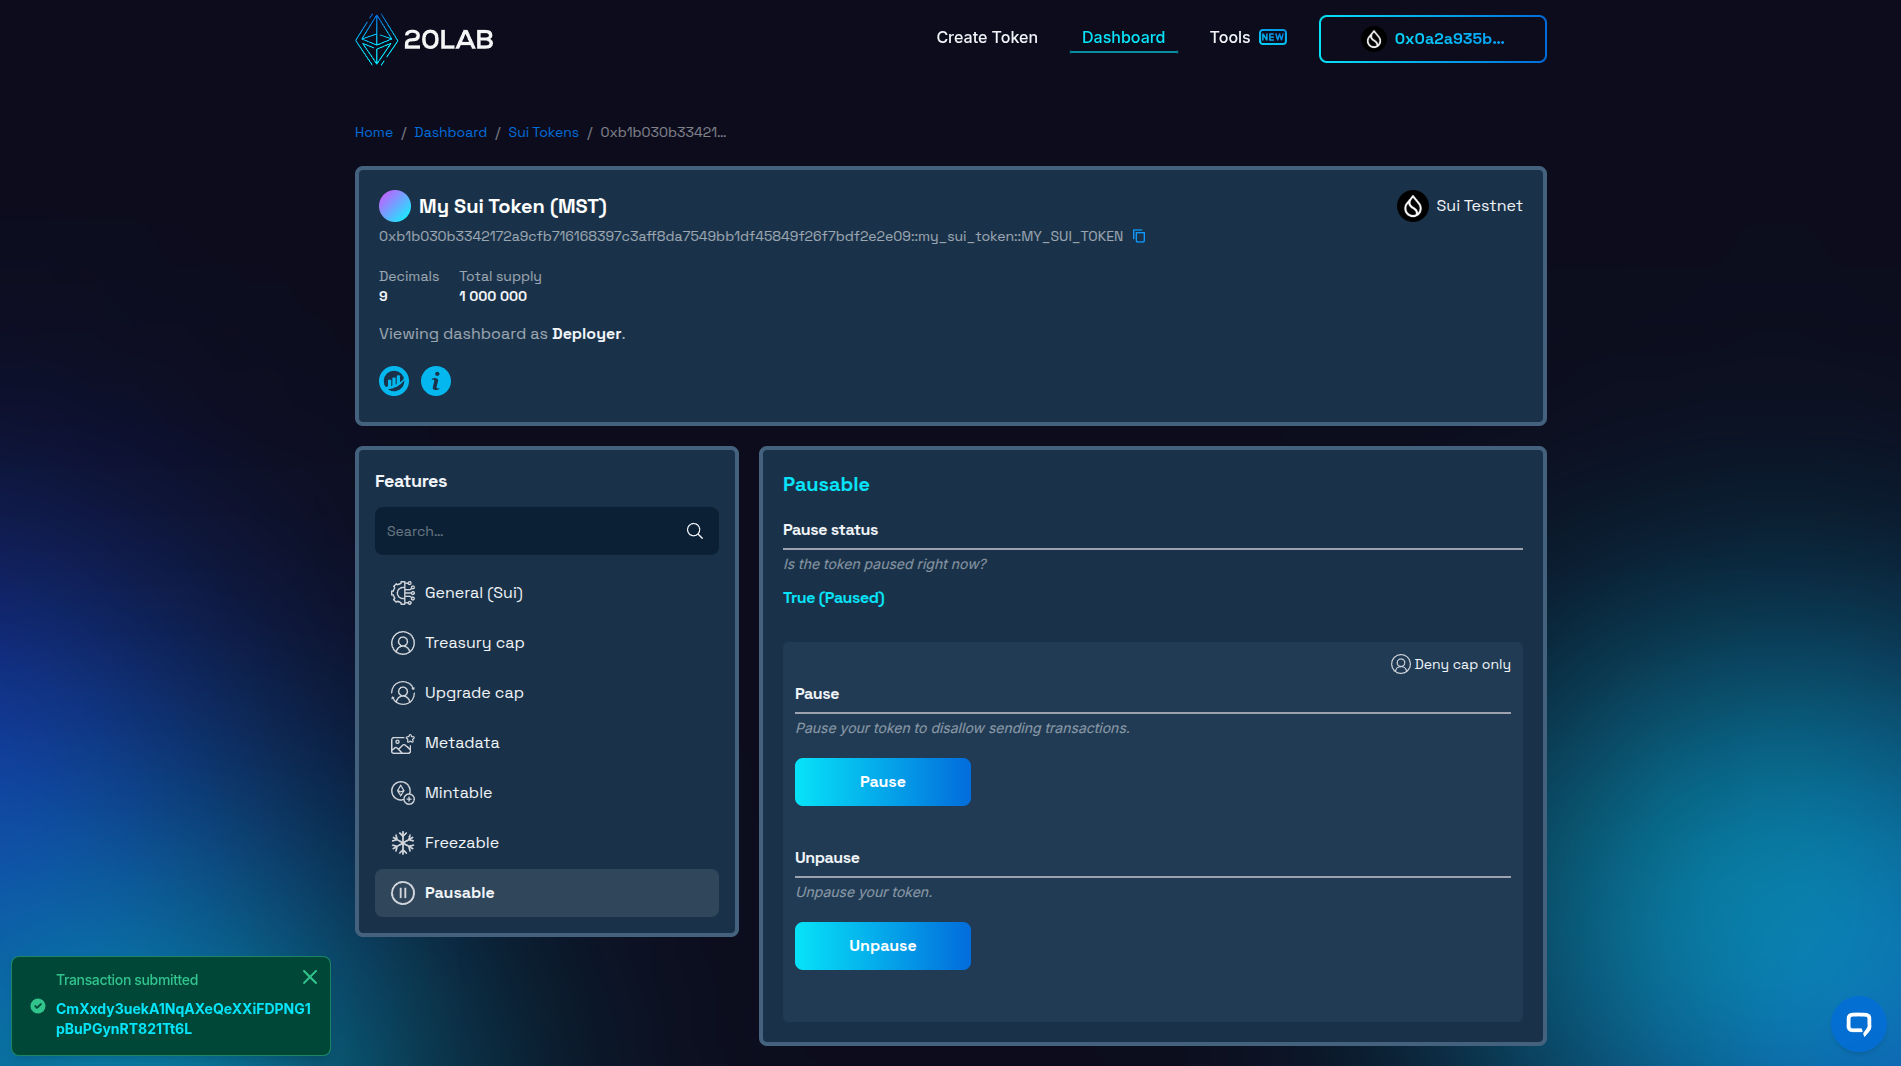
Task: Go to the Dashboard tab
Action: [1123, 38]
